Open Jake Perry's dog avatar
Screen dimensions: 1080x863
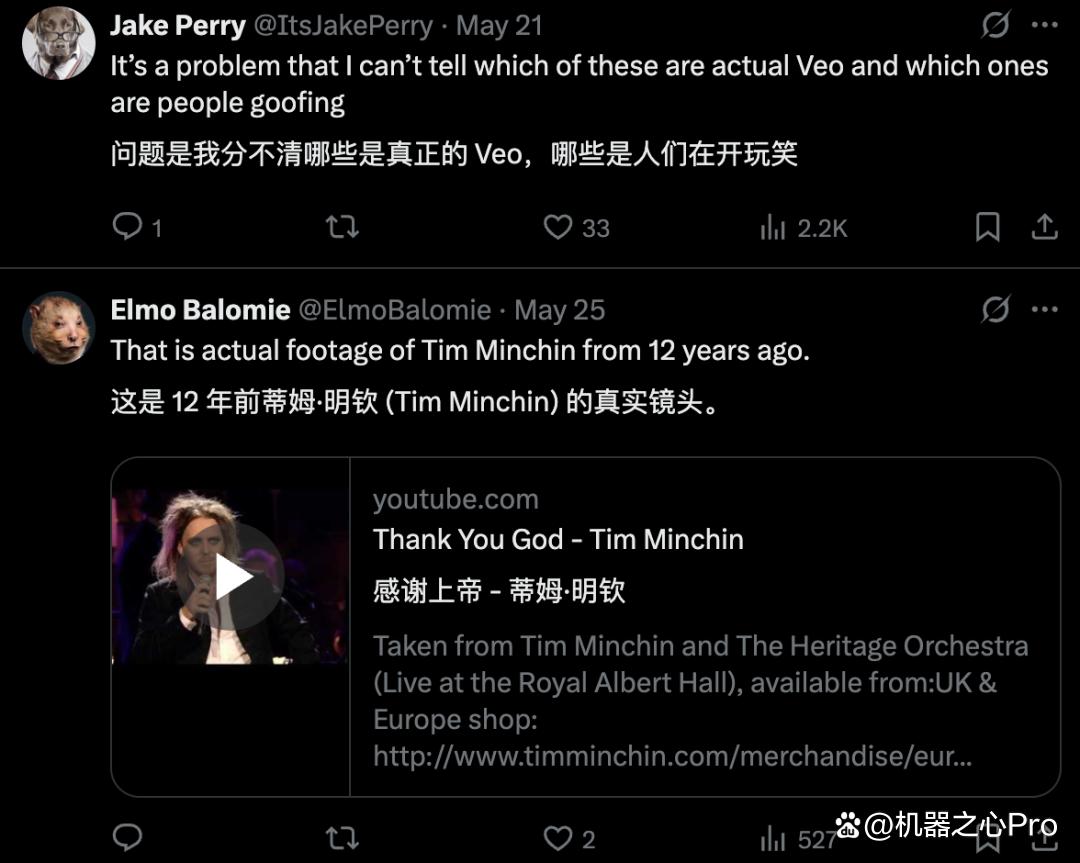click(x=59, y=43)
